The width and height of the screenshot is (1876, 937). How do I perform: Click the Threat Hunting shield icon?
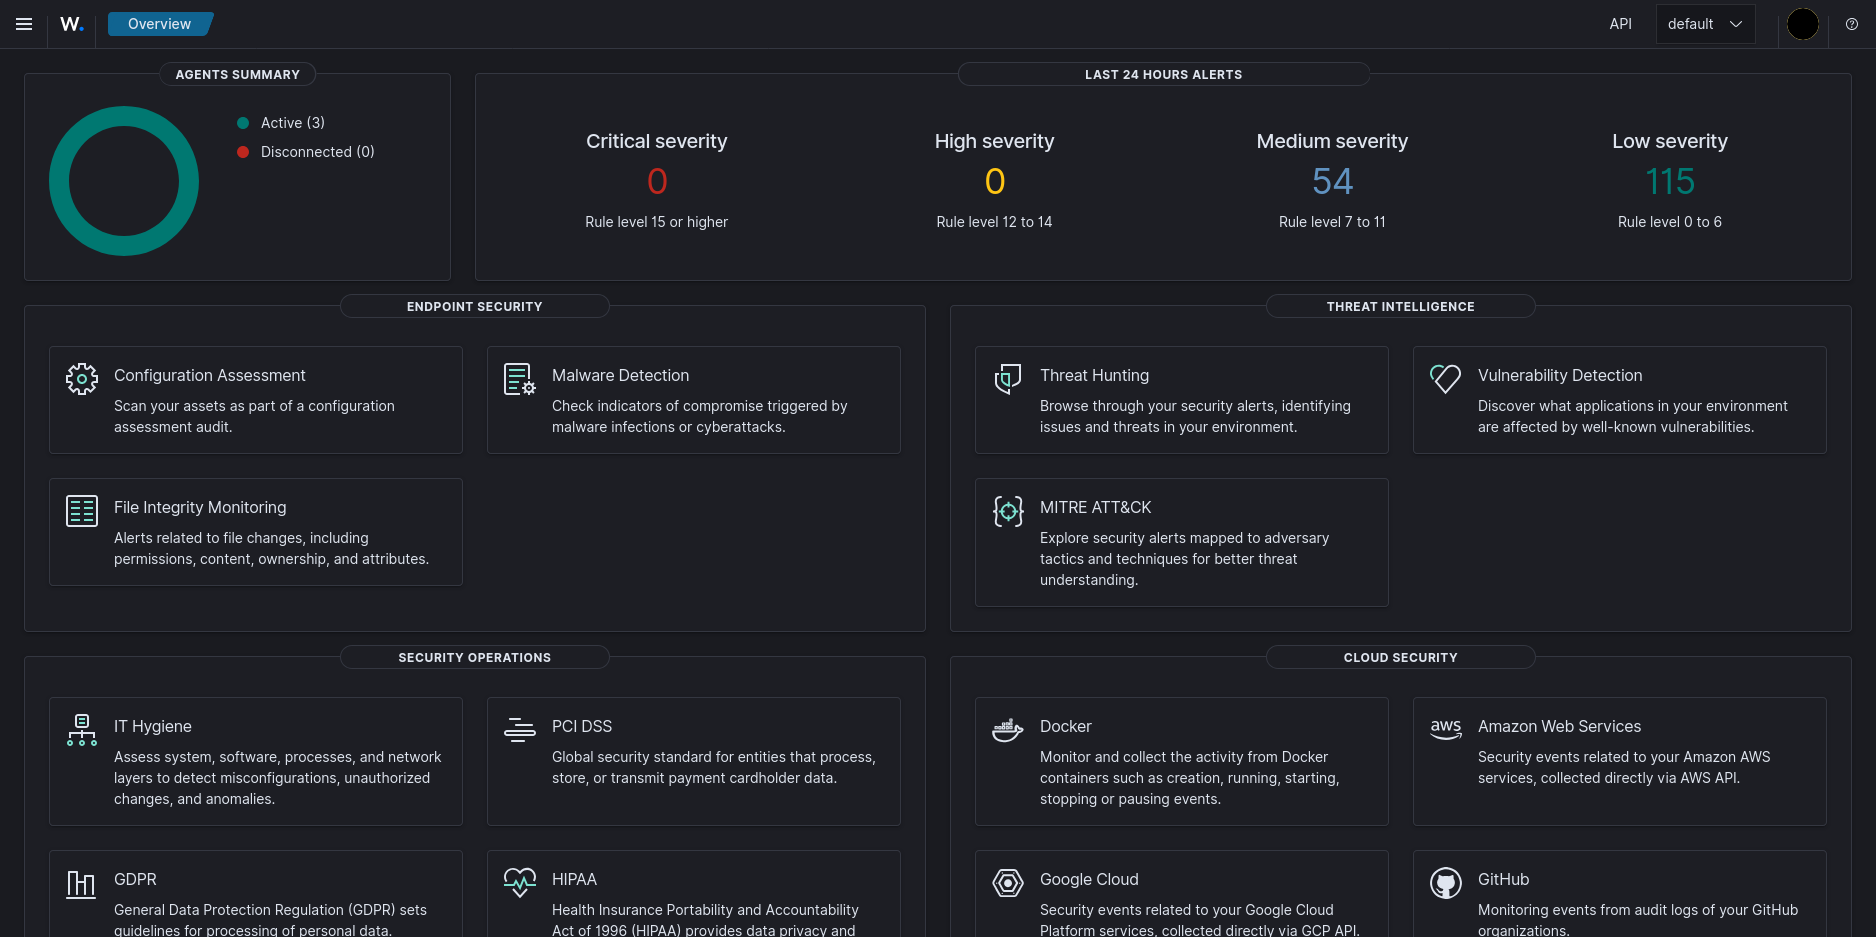pos(1008,379)
